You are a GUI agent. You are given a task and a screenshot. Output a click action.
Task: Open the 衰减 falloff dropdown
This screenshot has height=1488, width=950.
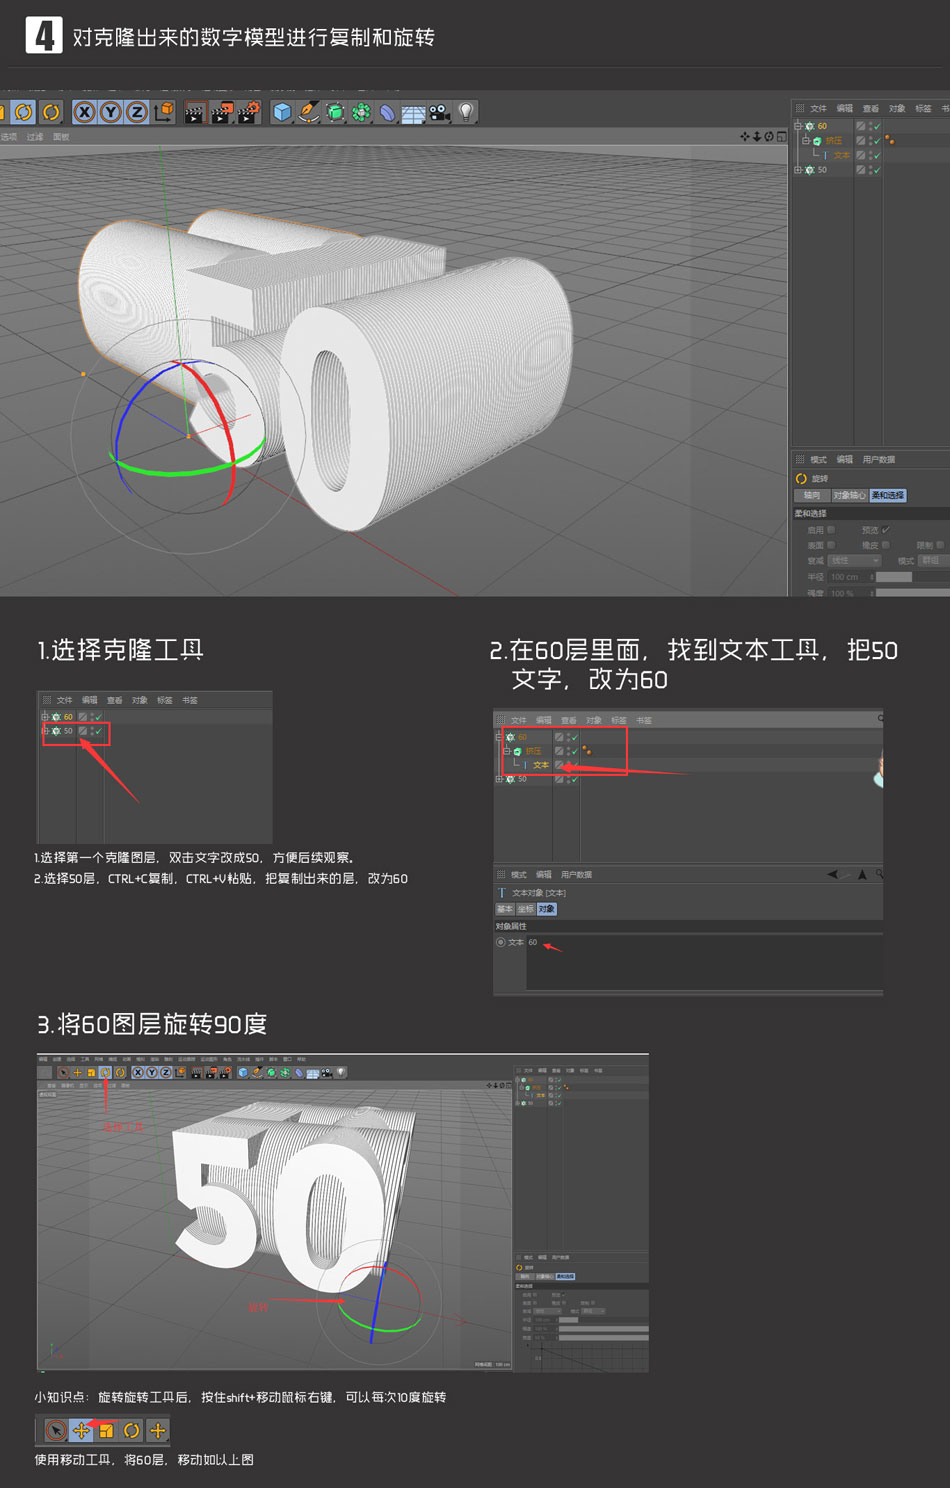tap(854, 561)
